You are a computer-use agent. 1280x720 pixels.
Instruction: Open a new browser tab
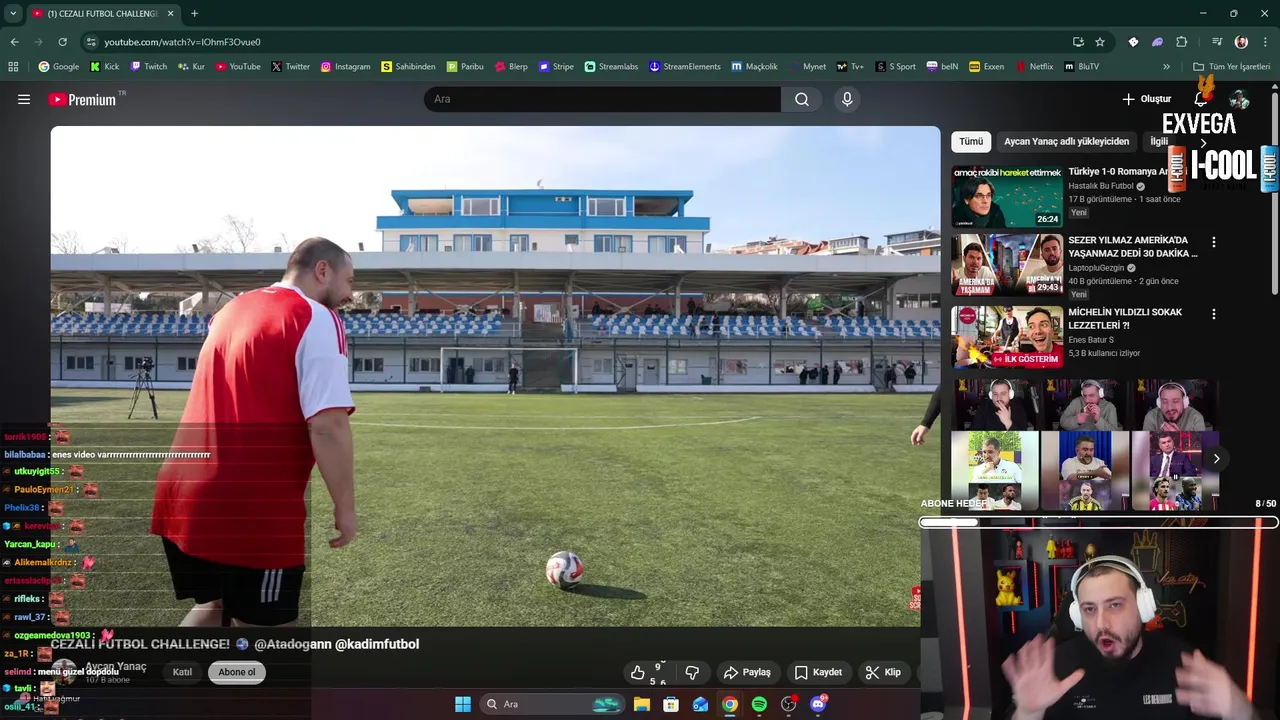coord(194,13)
